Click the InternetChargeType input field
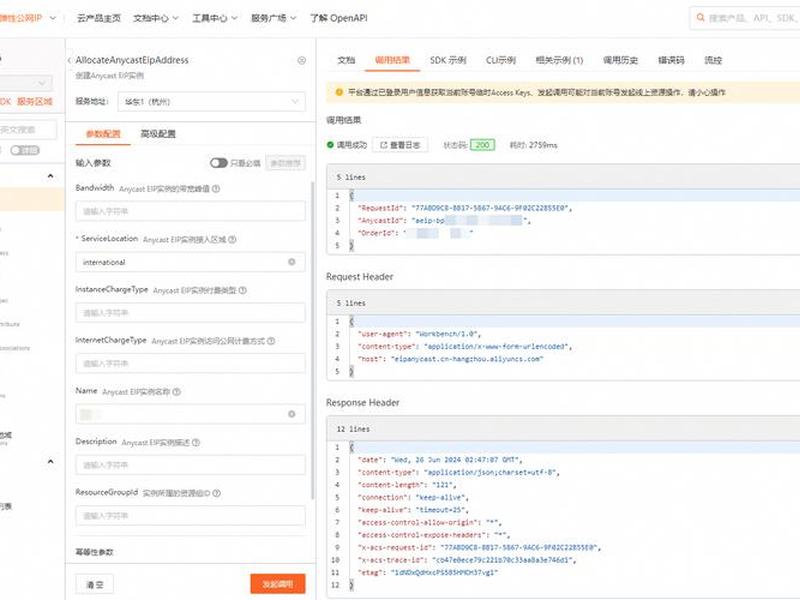 (x=190, y=363)
